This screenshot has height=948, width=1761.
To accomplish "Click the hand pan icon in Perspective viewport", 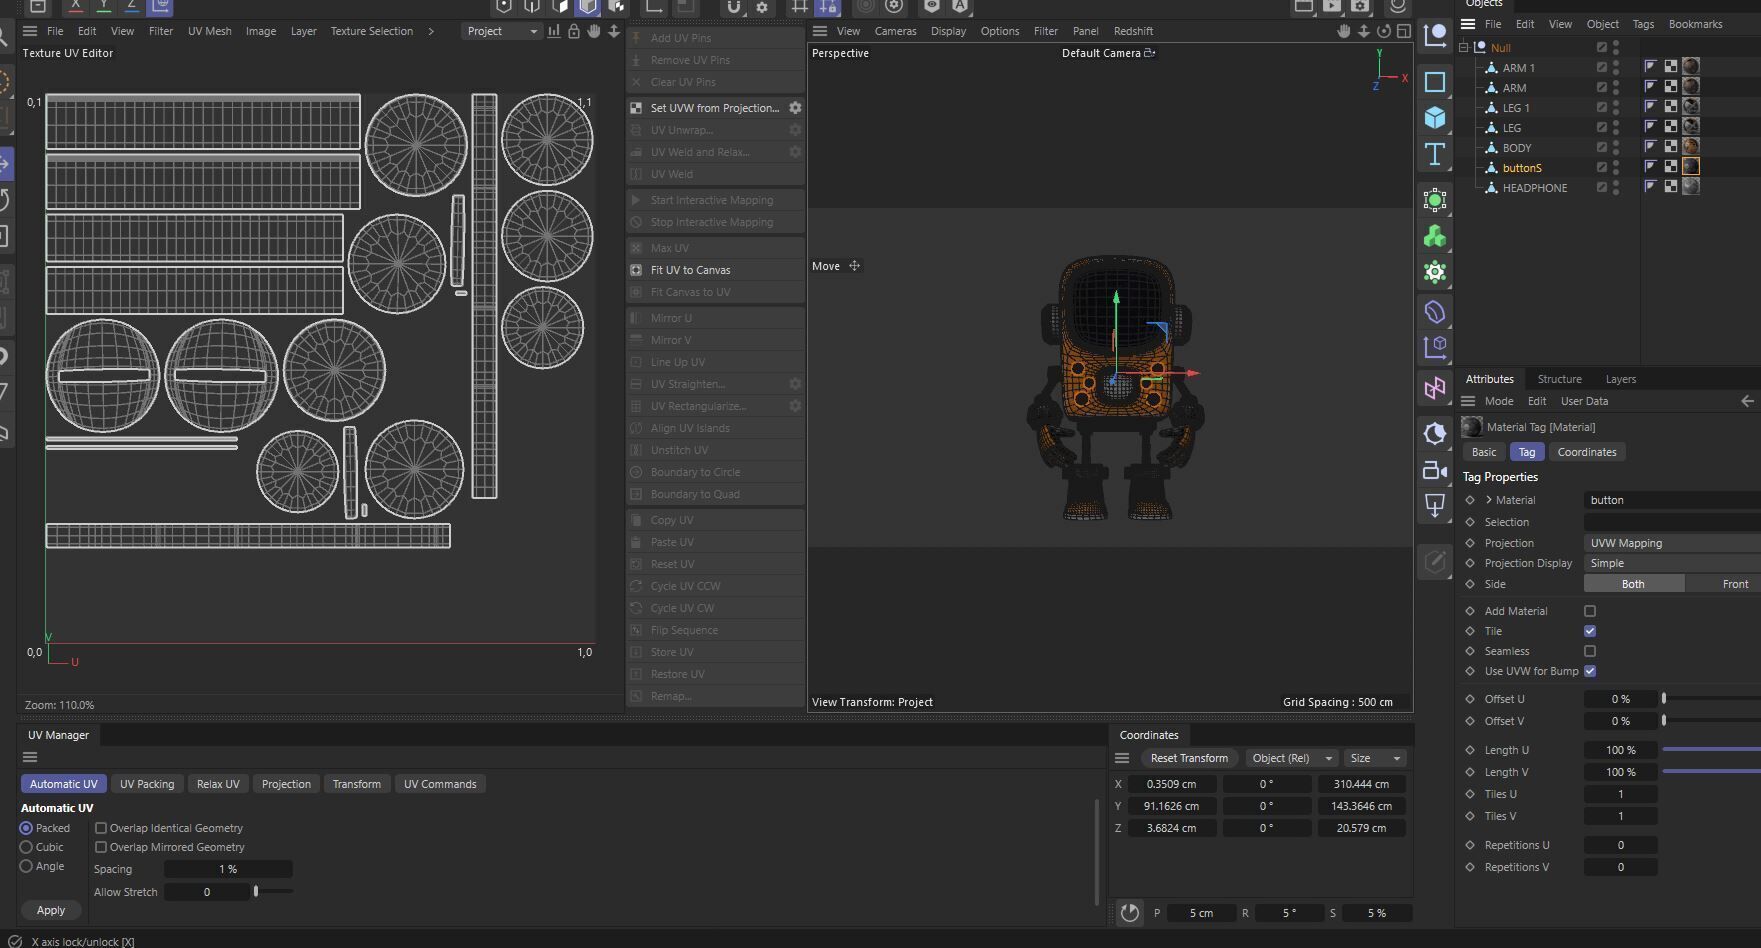I will click(x=1344, y=31).
